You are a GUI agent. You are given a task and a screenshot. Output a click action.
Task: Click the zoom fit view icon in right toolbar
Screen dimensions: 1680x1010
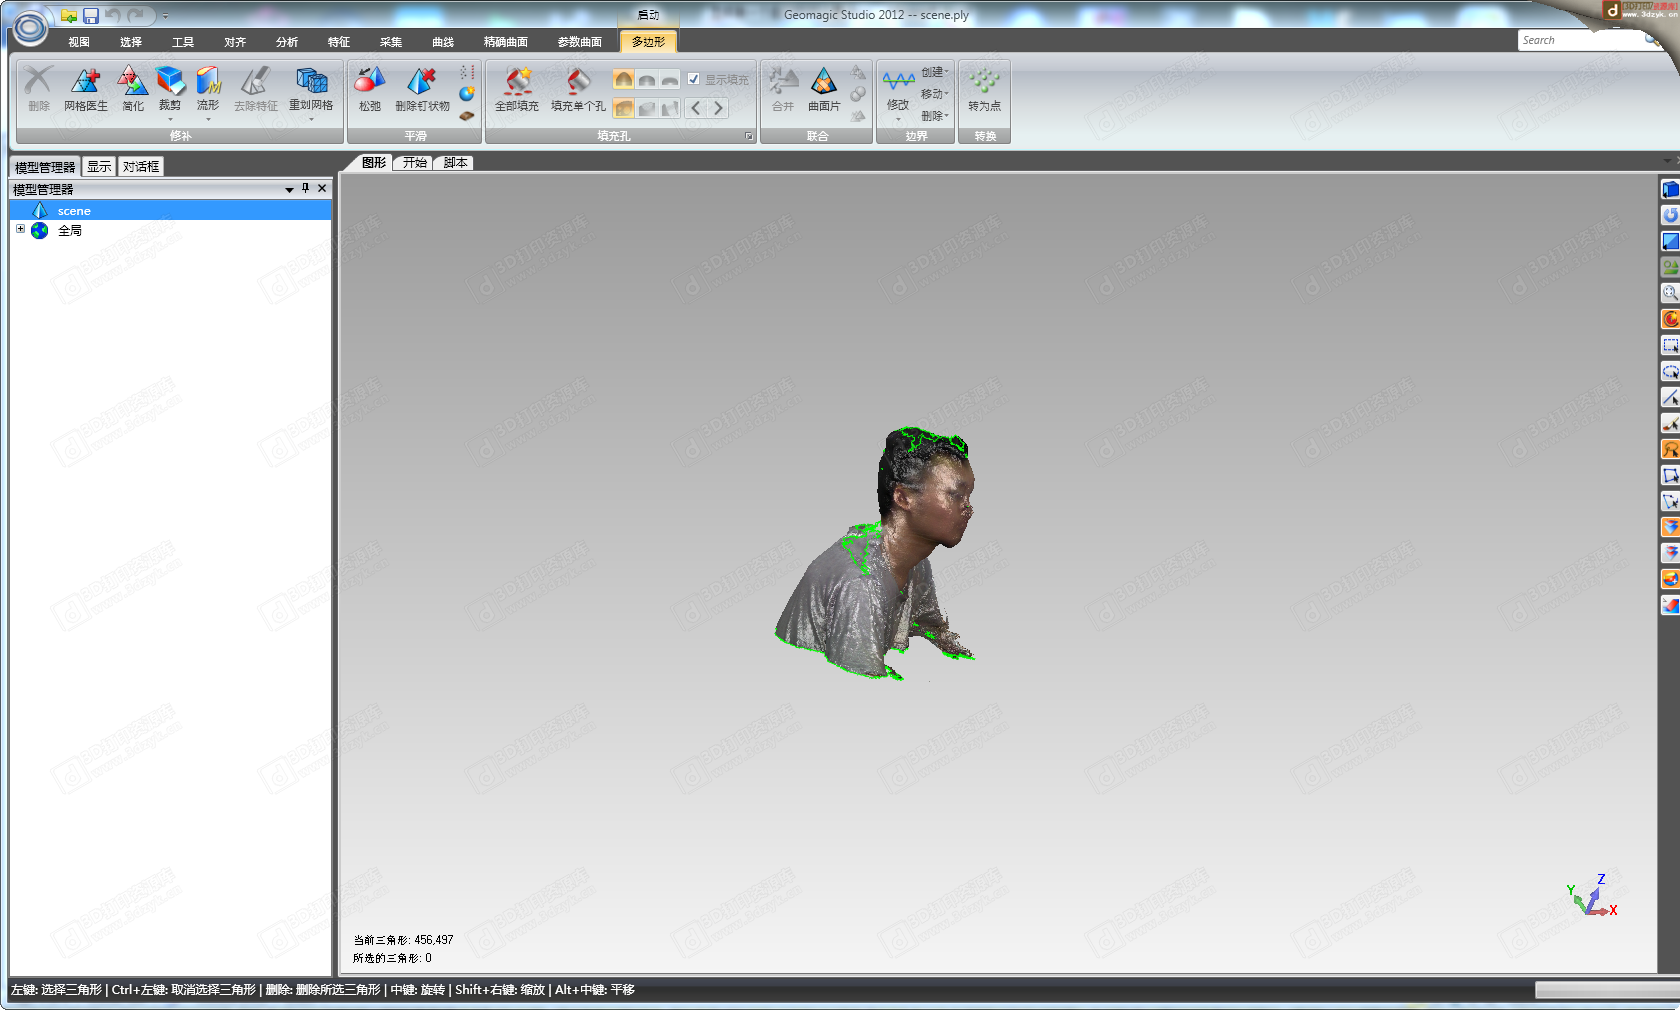tap(1670, 293)
